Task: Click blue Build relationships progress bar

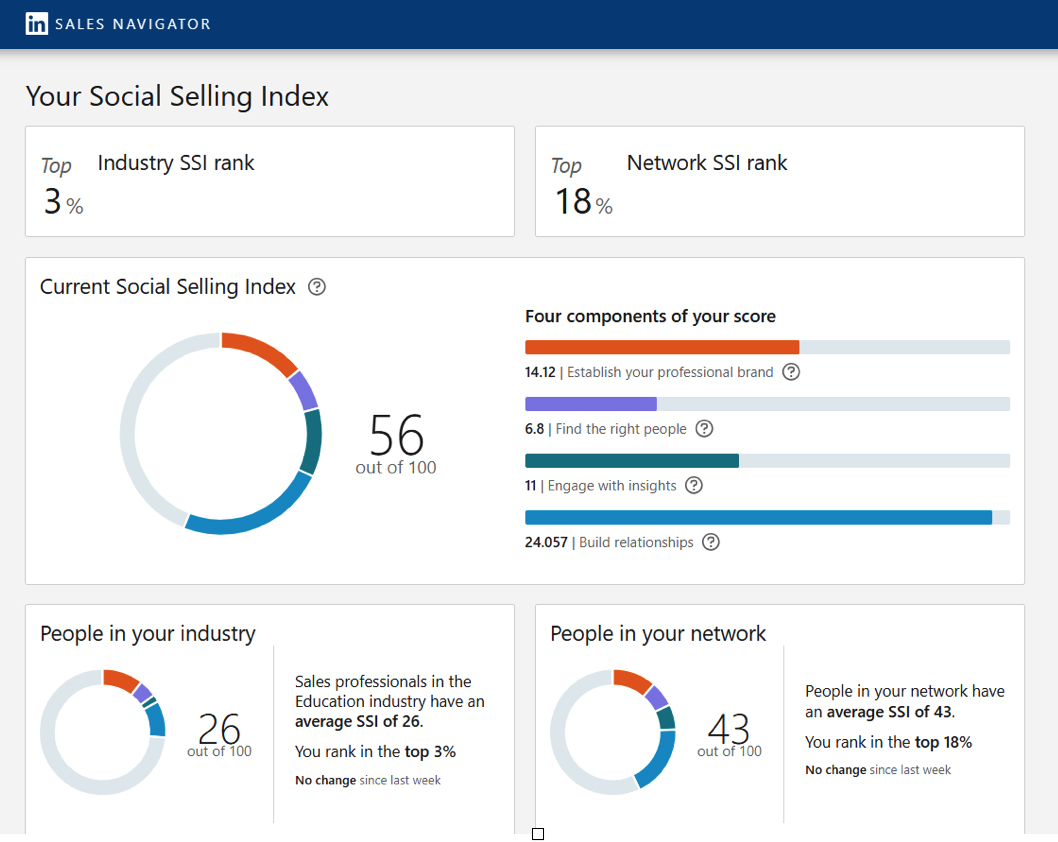Action: point(758,517)
